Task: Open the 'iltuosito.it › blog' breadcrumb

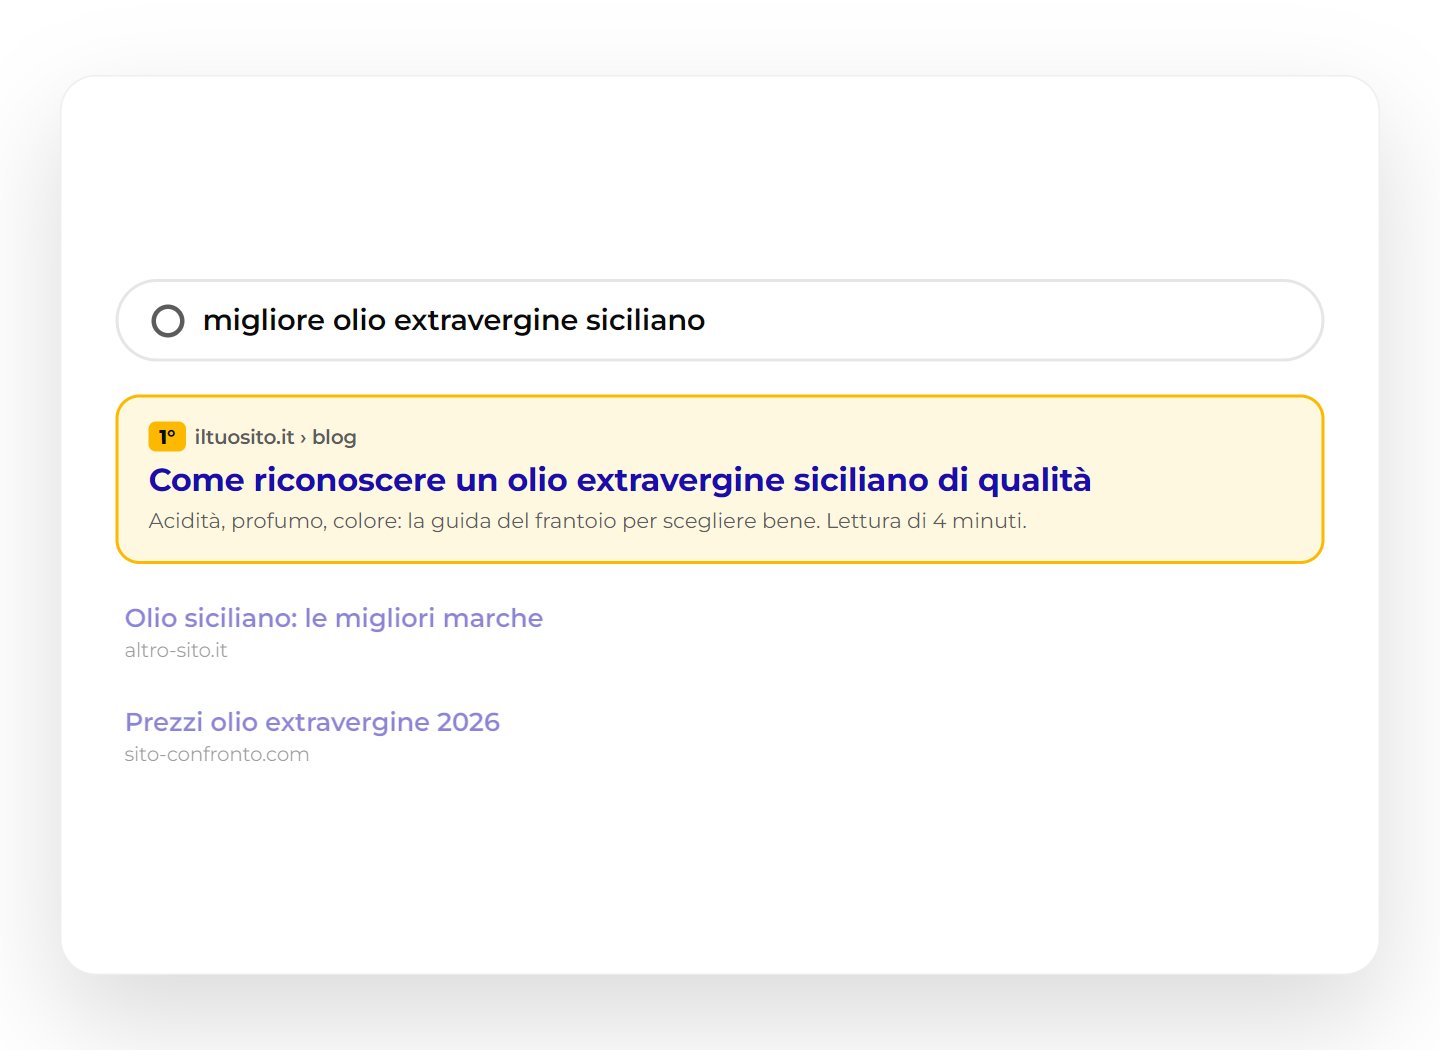Action: click(x=276, y=437)
